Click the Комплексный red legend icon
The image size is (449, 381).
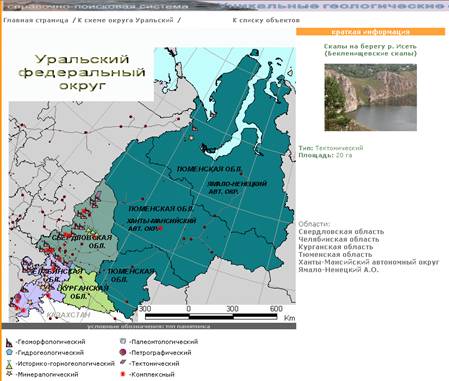(123, 374)
